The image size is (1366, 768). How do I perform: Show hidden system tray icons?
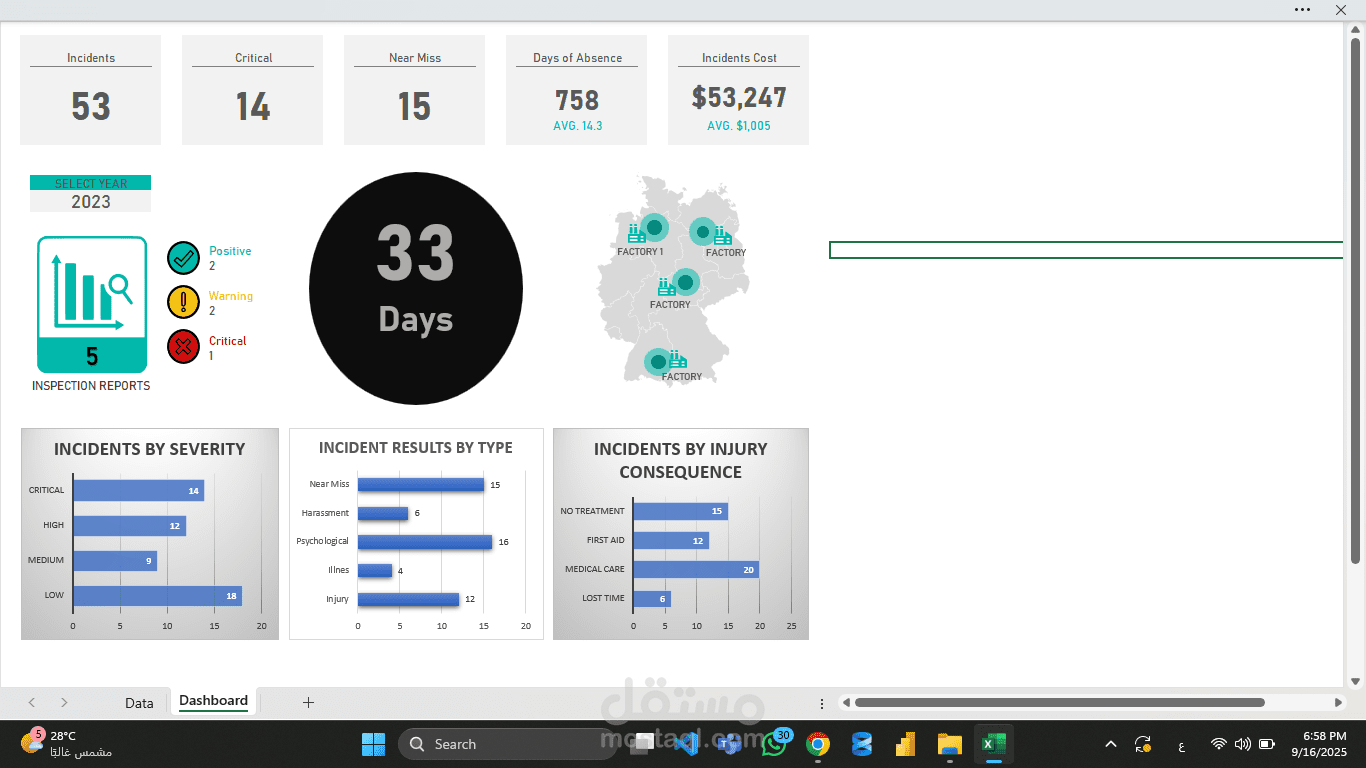point(1110,744)
